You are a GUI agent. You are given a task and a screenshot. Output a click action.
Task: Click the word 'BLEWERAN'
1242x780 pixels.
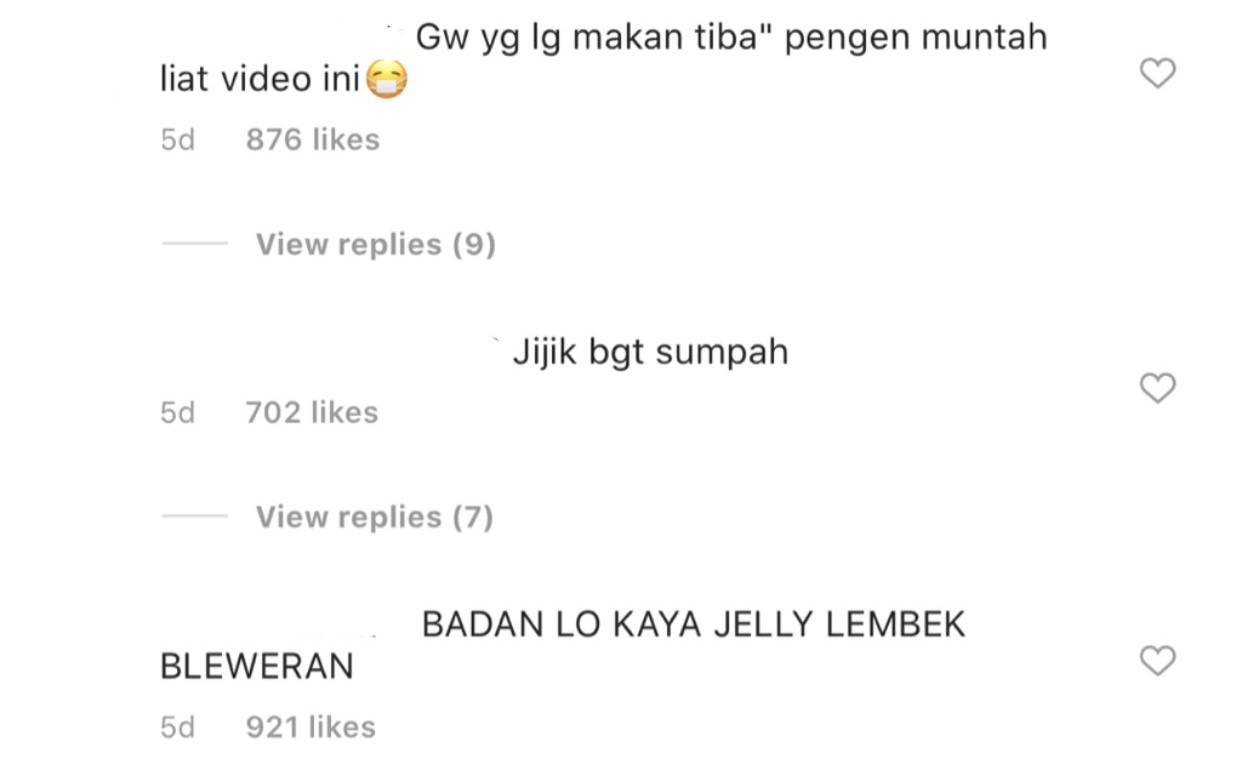point(257,666)
